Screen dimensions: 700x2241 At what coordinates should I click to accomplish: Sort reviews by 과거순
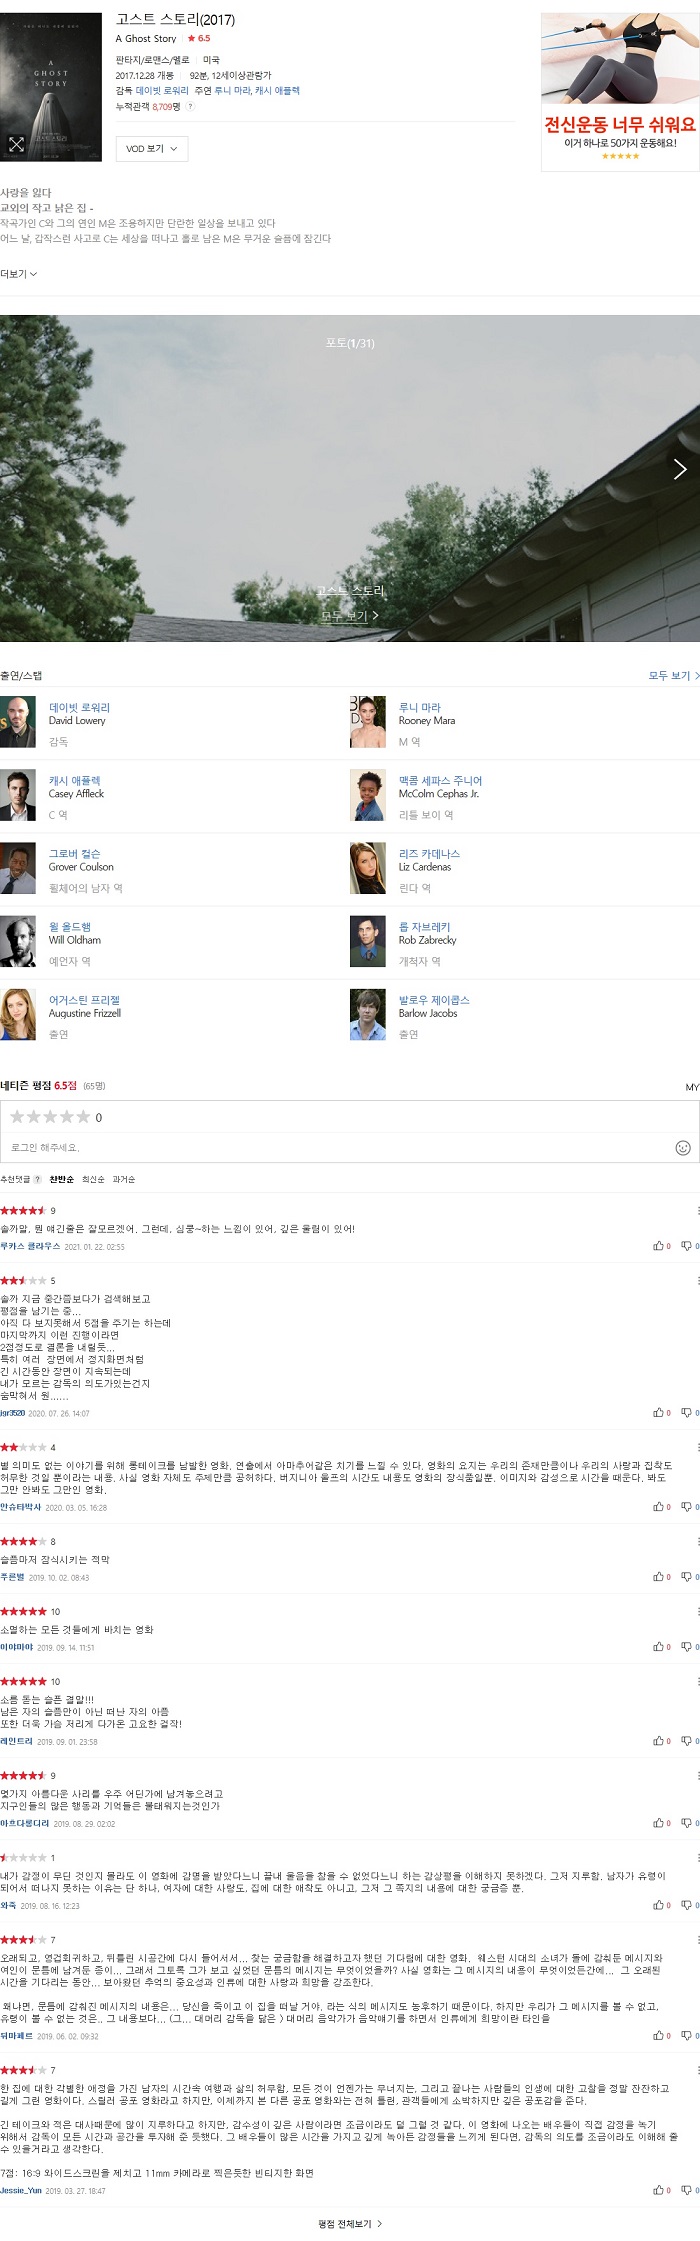(123, 1179)
